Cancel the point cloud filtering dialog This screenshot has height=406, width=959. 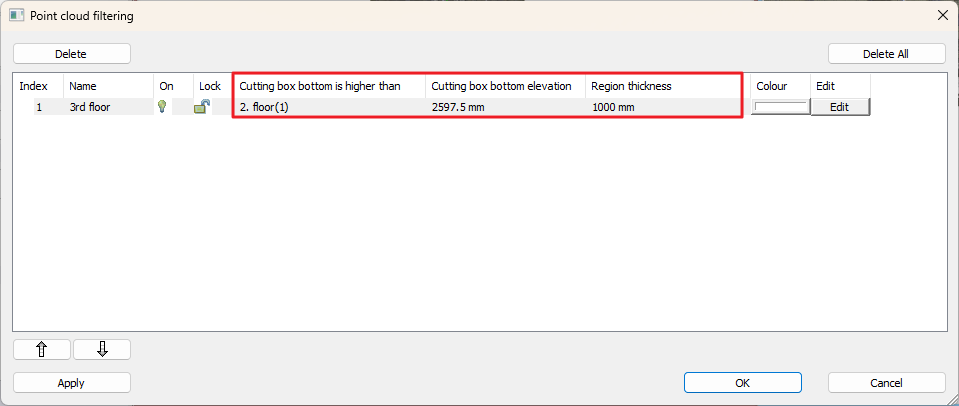[x=886, y=382]
